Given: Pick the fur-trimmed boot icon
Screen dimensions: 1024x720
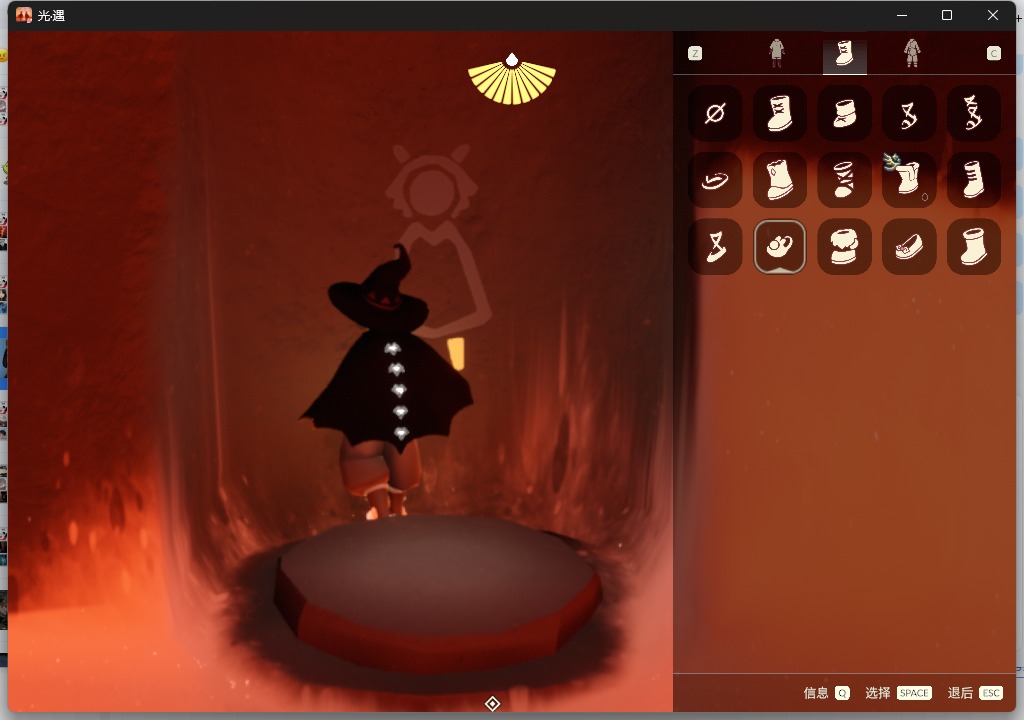Looking at the screenshot, I should (x=844, y=246).
